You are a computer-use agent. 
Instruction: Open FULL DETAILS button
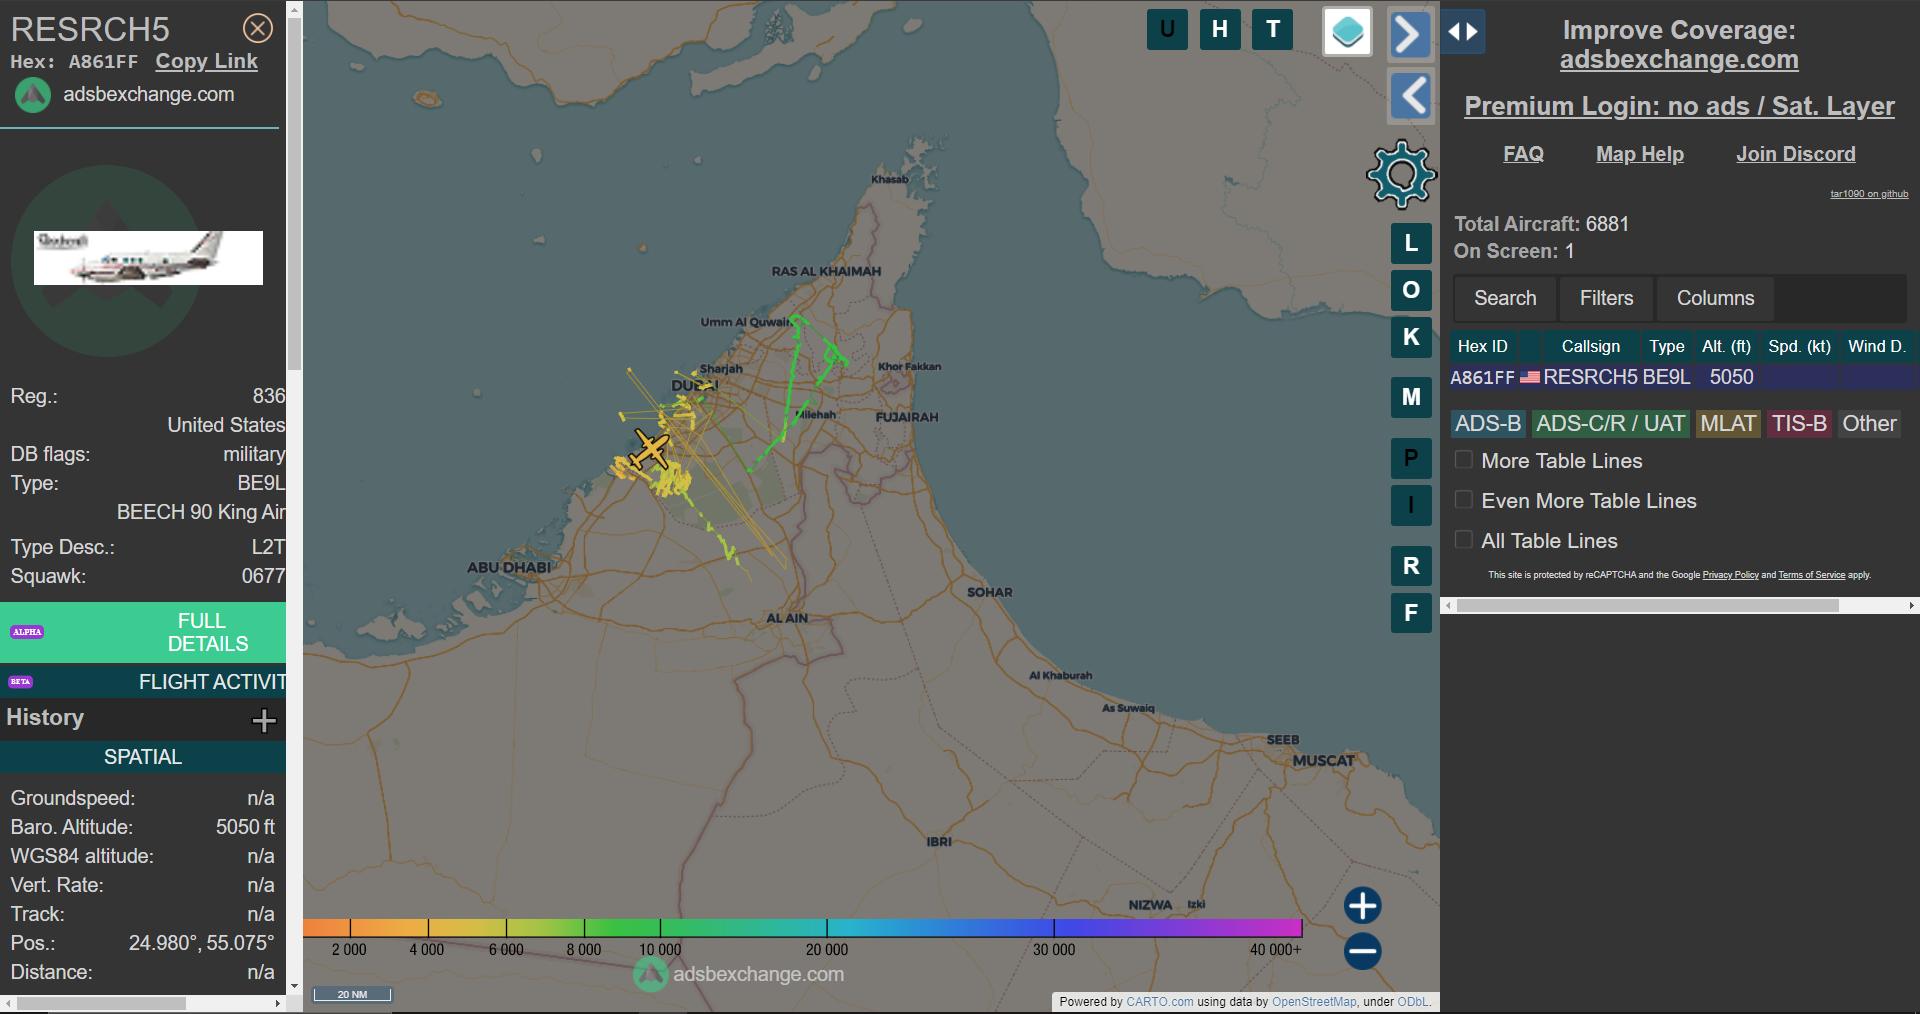pos(143,632)
